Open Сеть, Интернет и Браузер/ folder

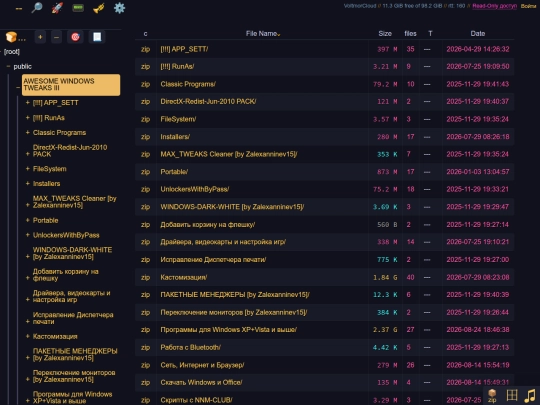pos(202,365)
